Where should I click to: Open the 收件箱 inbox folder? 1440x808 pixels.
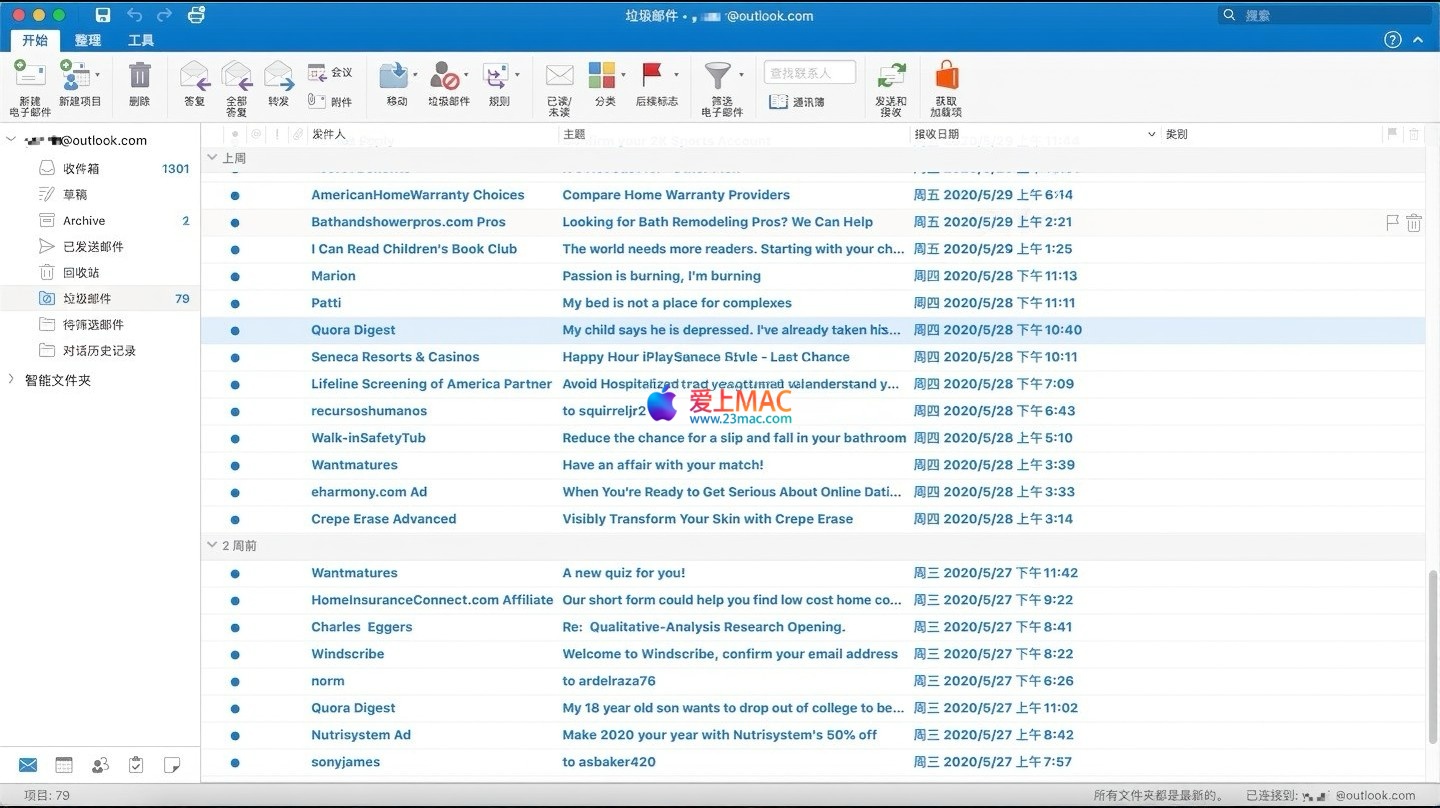click(x=81, y=169)
